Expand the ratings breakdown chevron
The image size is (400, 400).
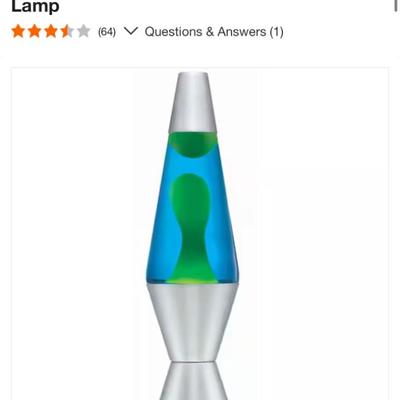tap(131, 31)
